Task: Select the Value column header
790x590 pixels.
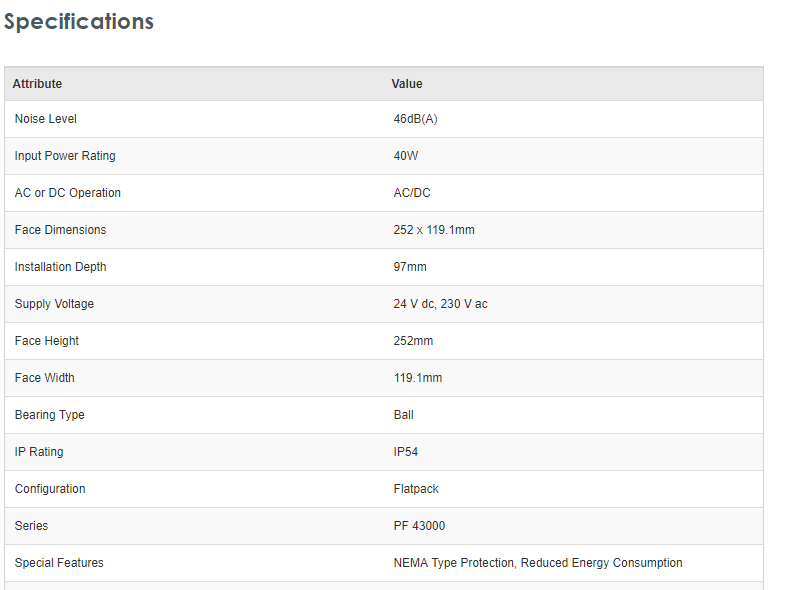Action: tap(407, 84)
